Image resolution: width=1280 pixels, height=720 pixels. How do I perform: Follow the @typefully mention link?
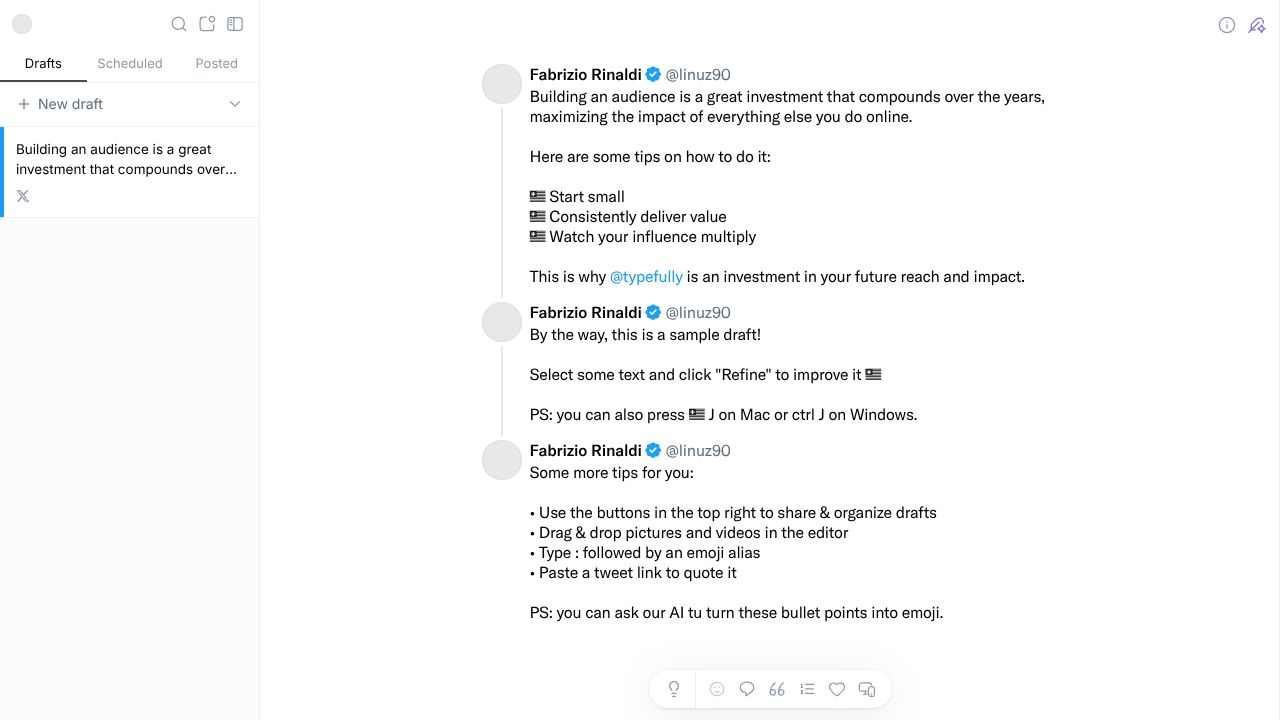pyautogui.click(x=646, y=277)
